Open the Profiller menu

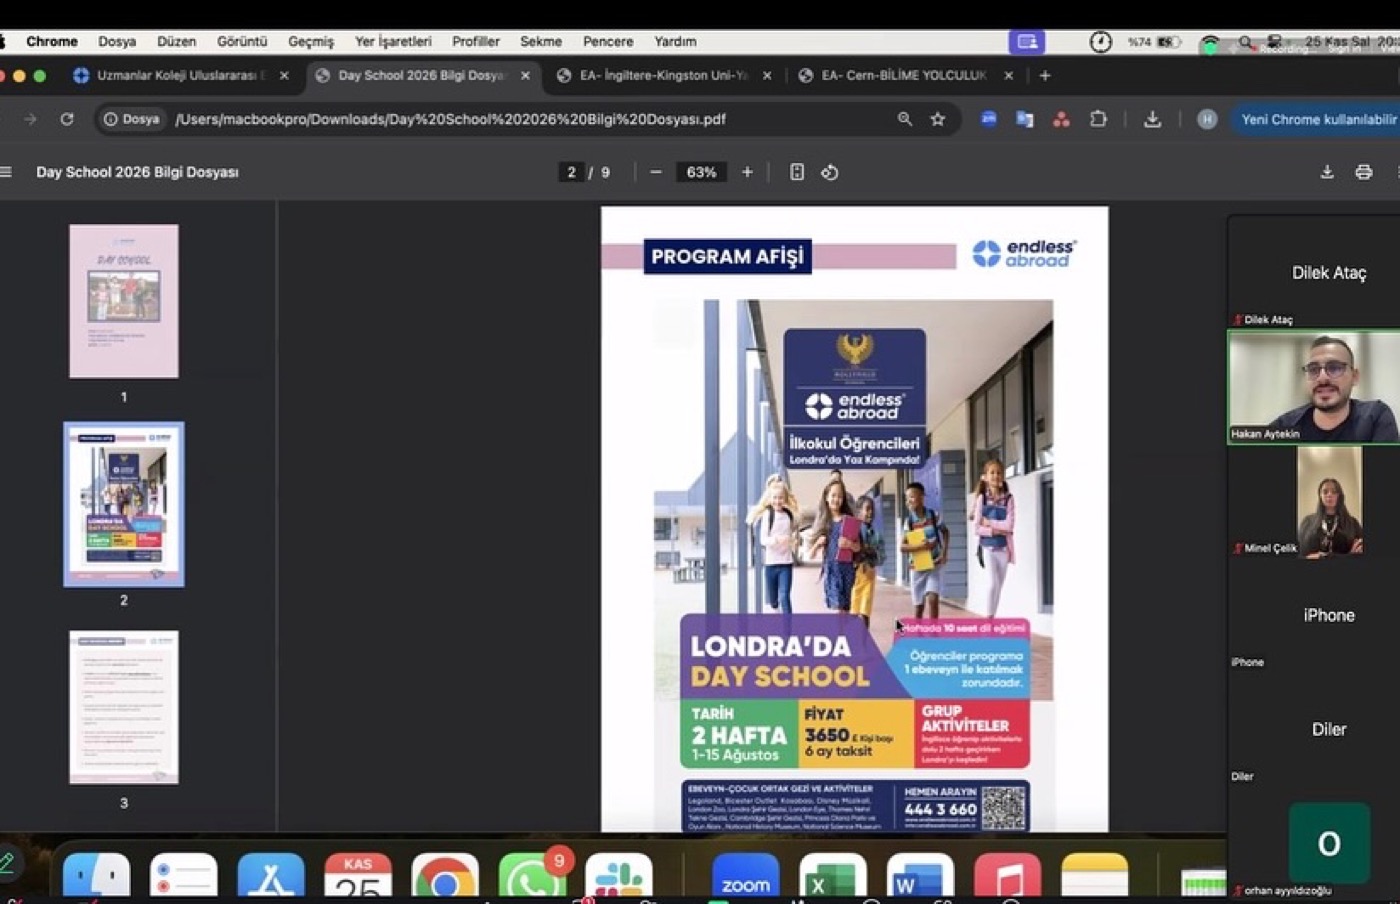click(x=476, y=41)
